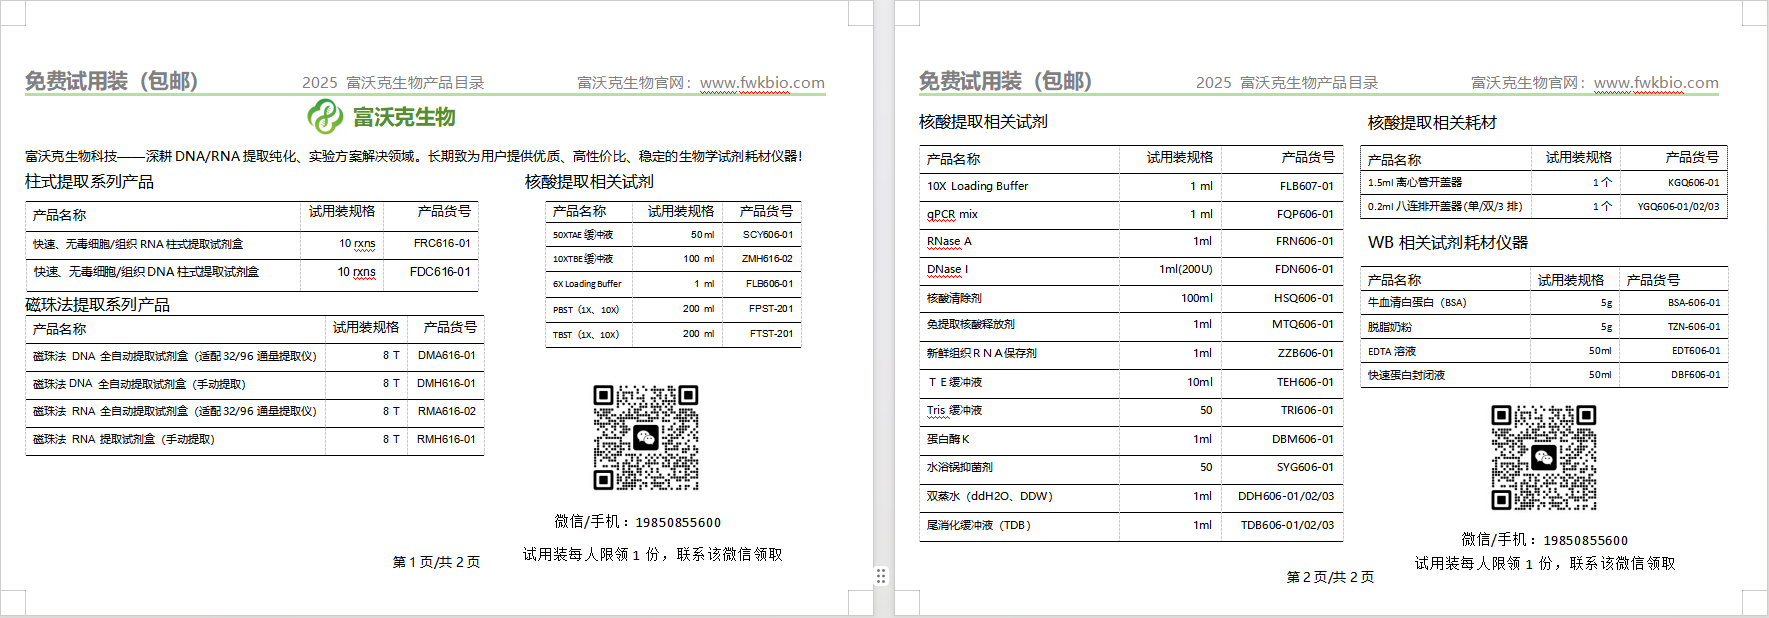Screen dimensions: 1769x618
Task: Click the 磁珠法提取系列产品 heading
Action: pos(97,305)
